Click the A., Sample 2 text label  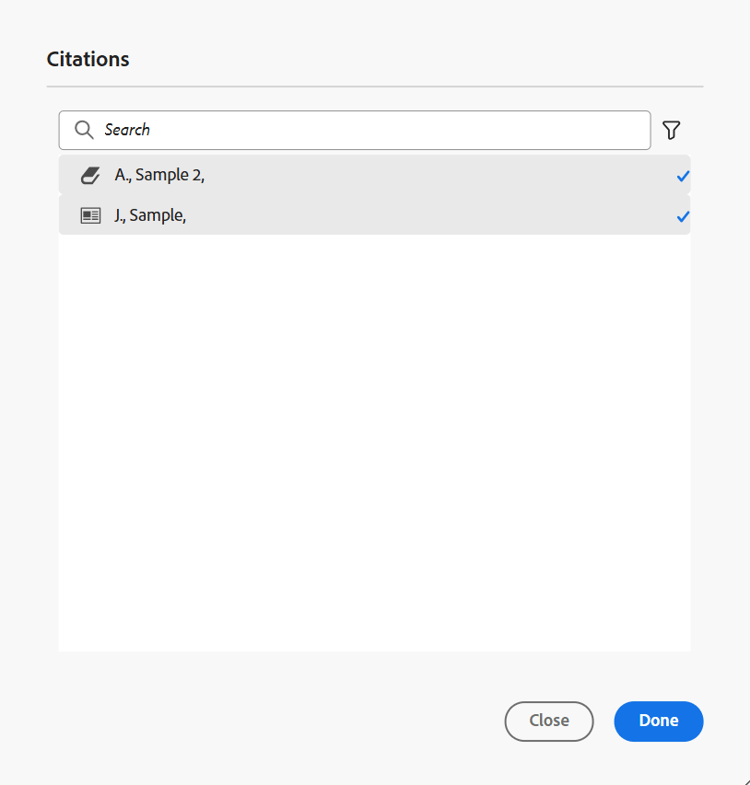click(160, 175)
